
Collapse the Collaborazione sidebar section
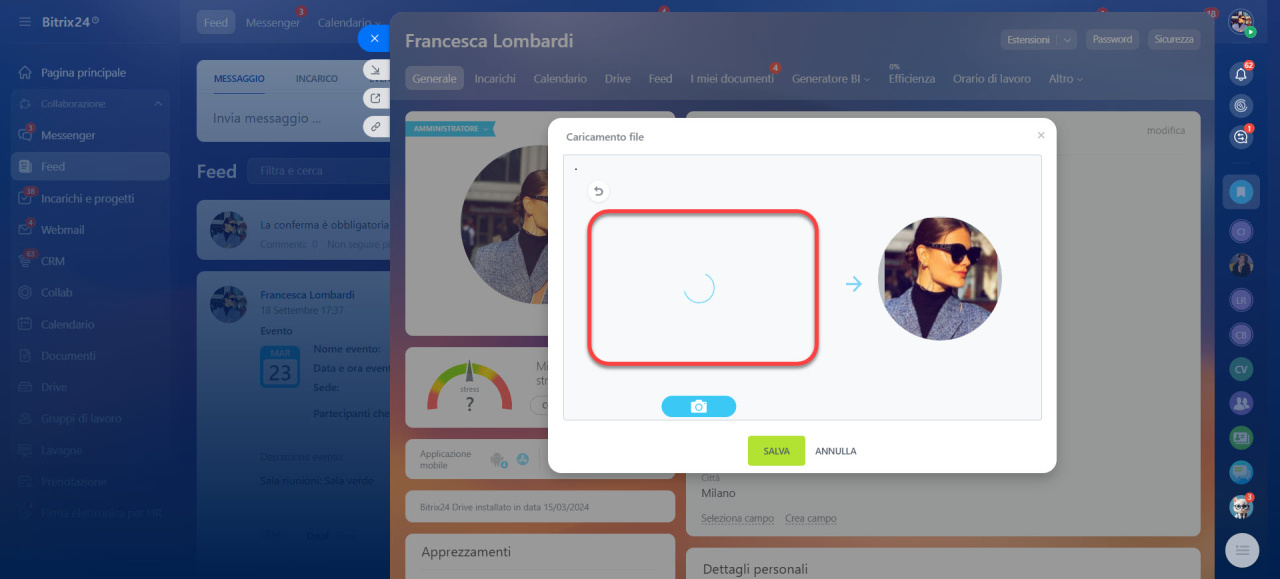[x=157, y=104]
